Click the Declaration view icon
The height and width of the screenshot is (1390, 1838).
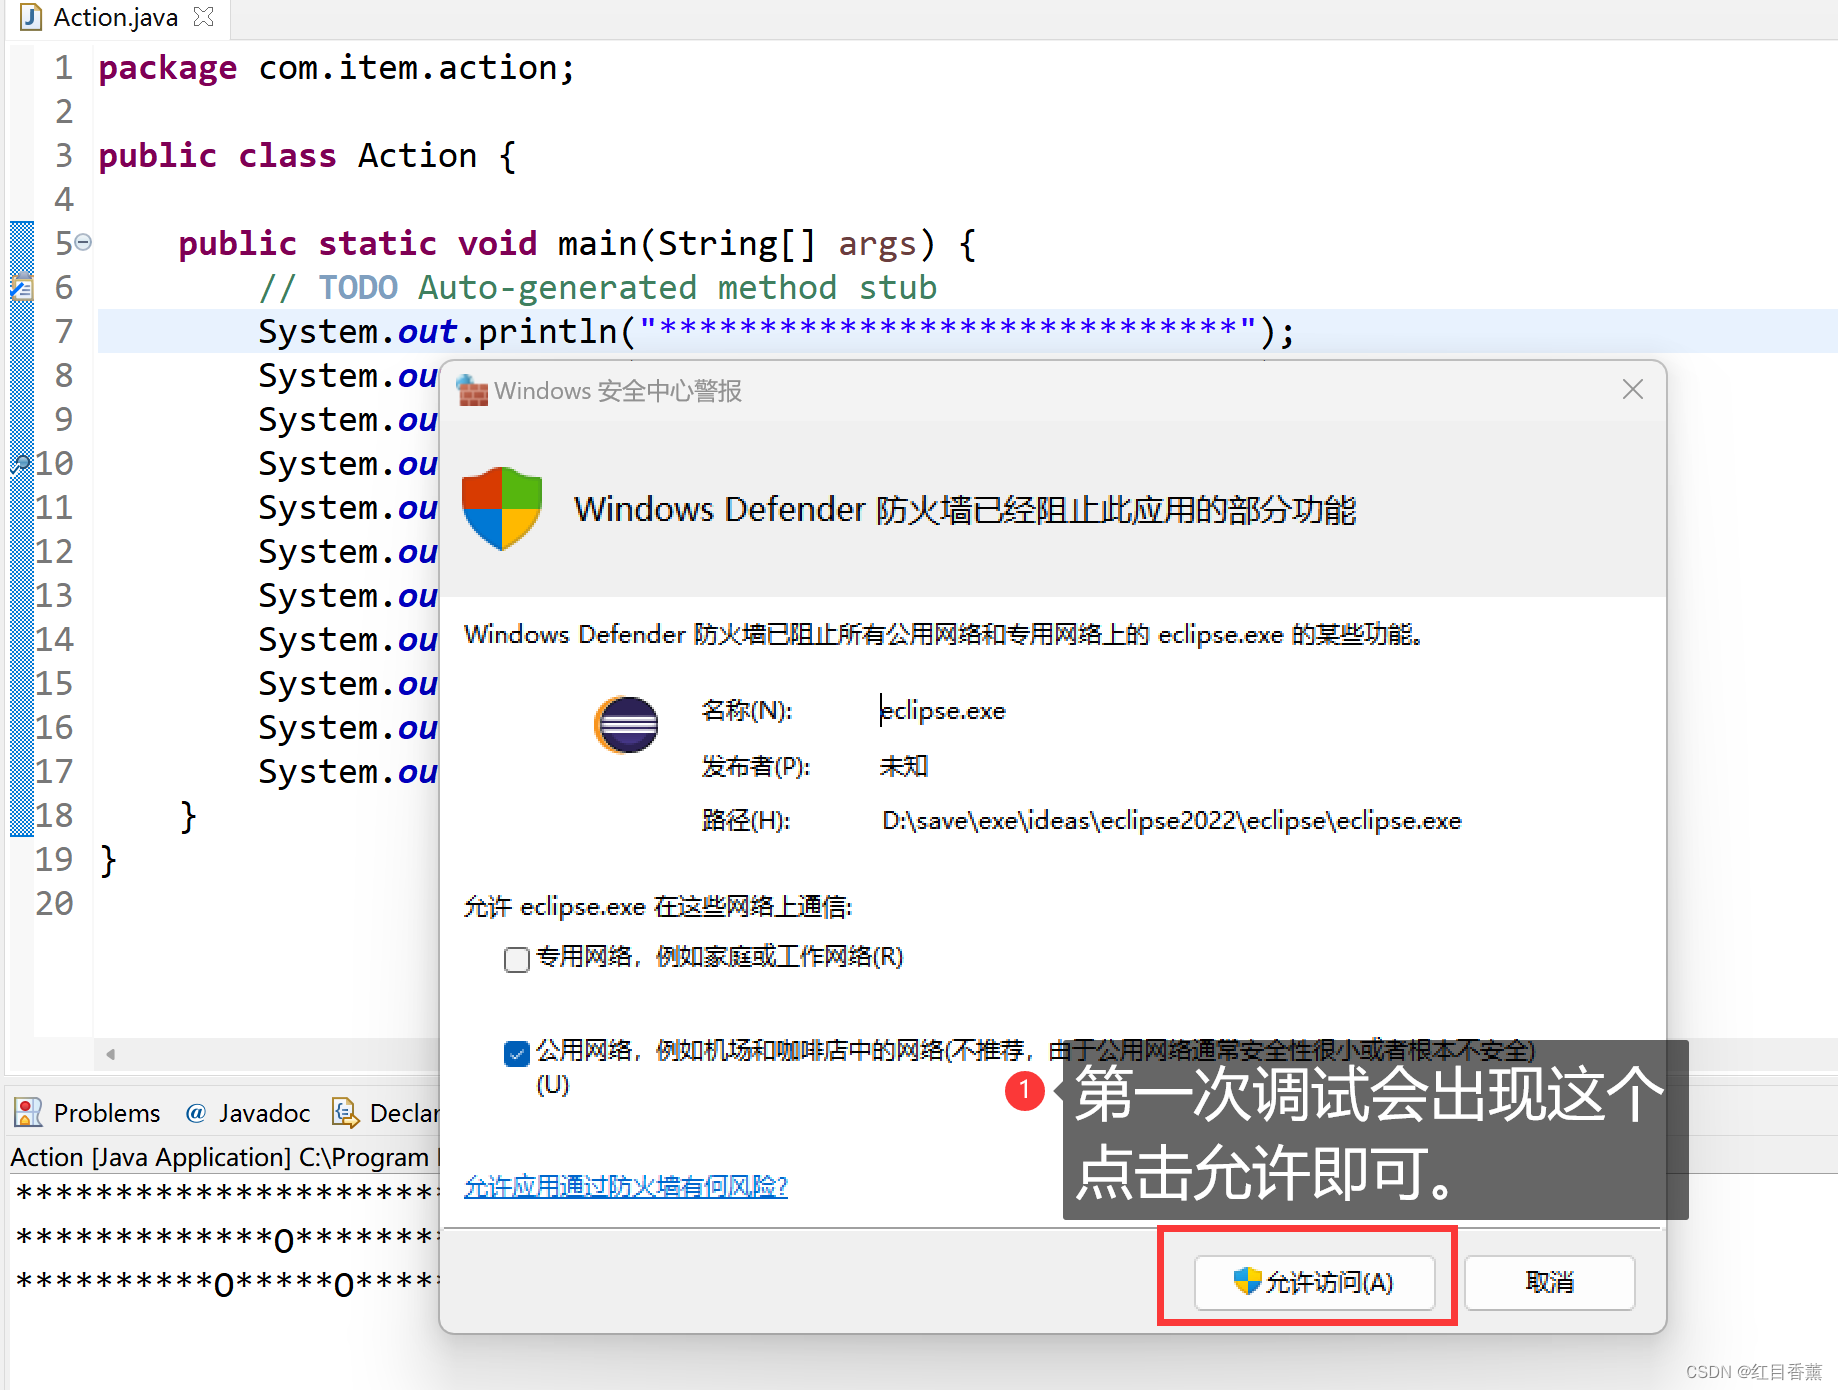[x=346, y=1112]
